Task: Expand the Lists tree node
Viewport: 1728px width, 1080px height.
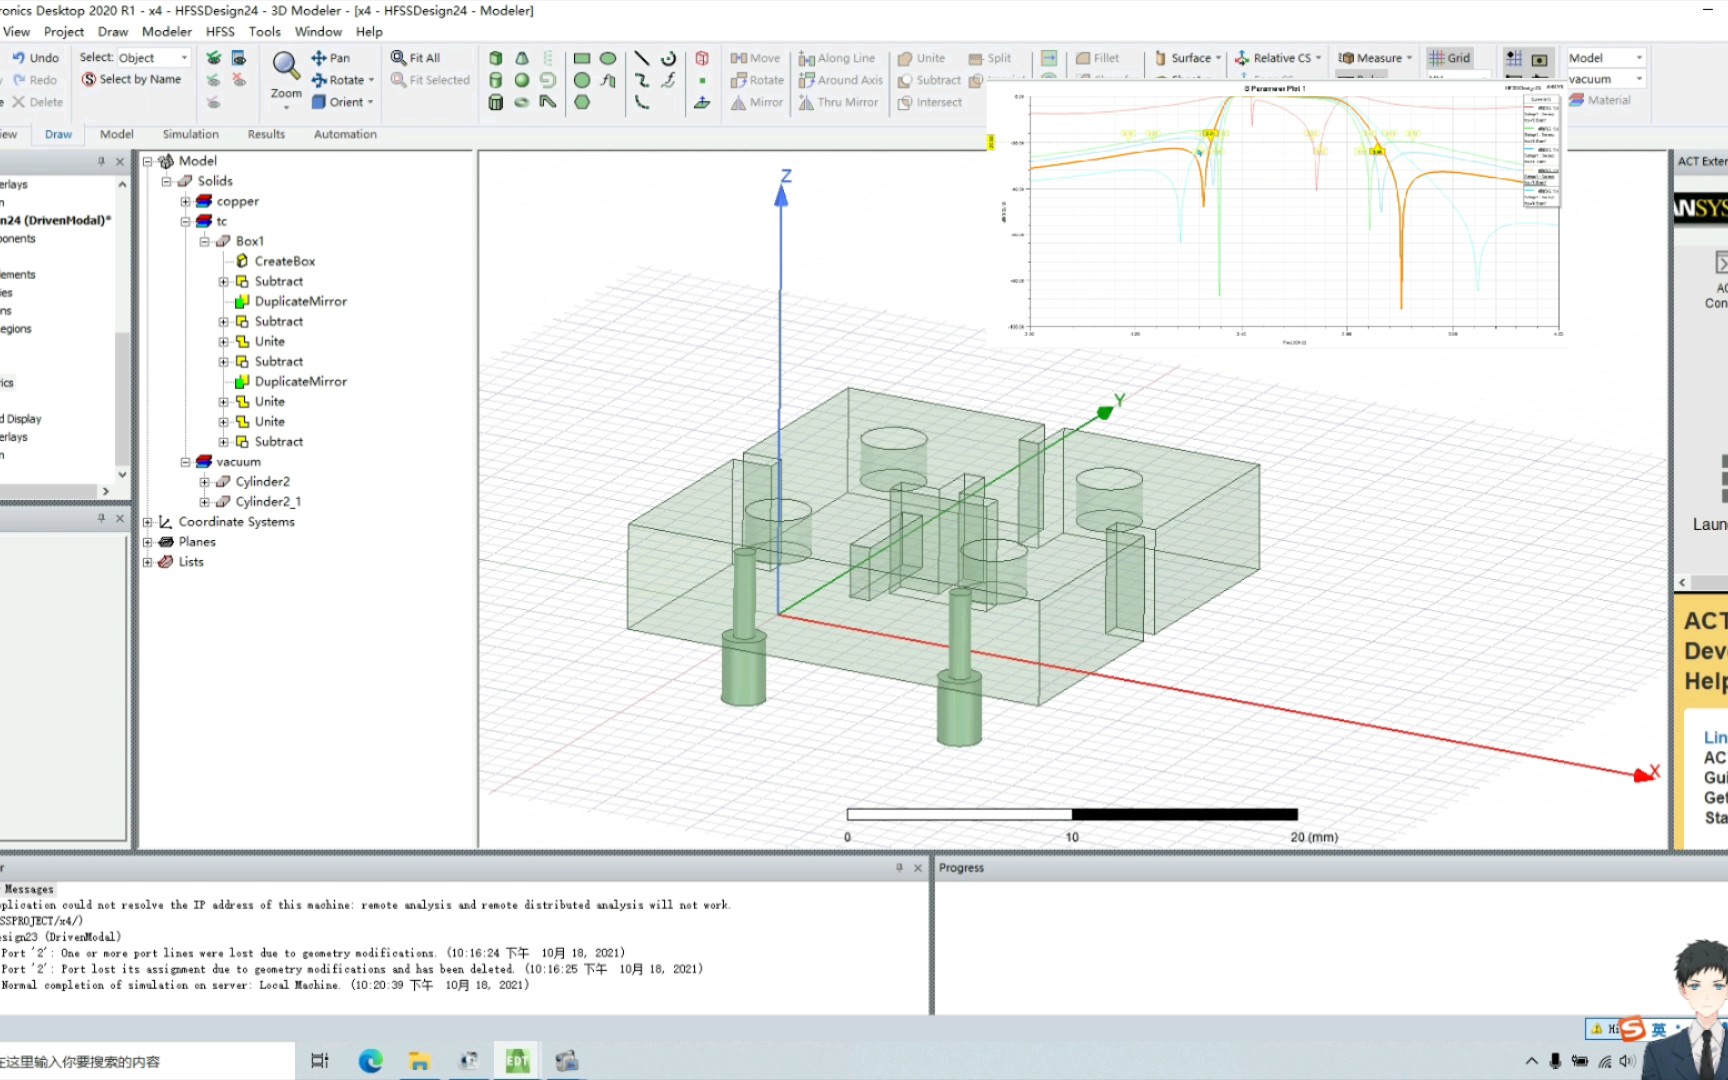Action: [147, 562]
